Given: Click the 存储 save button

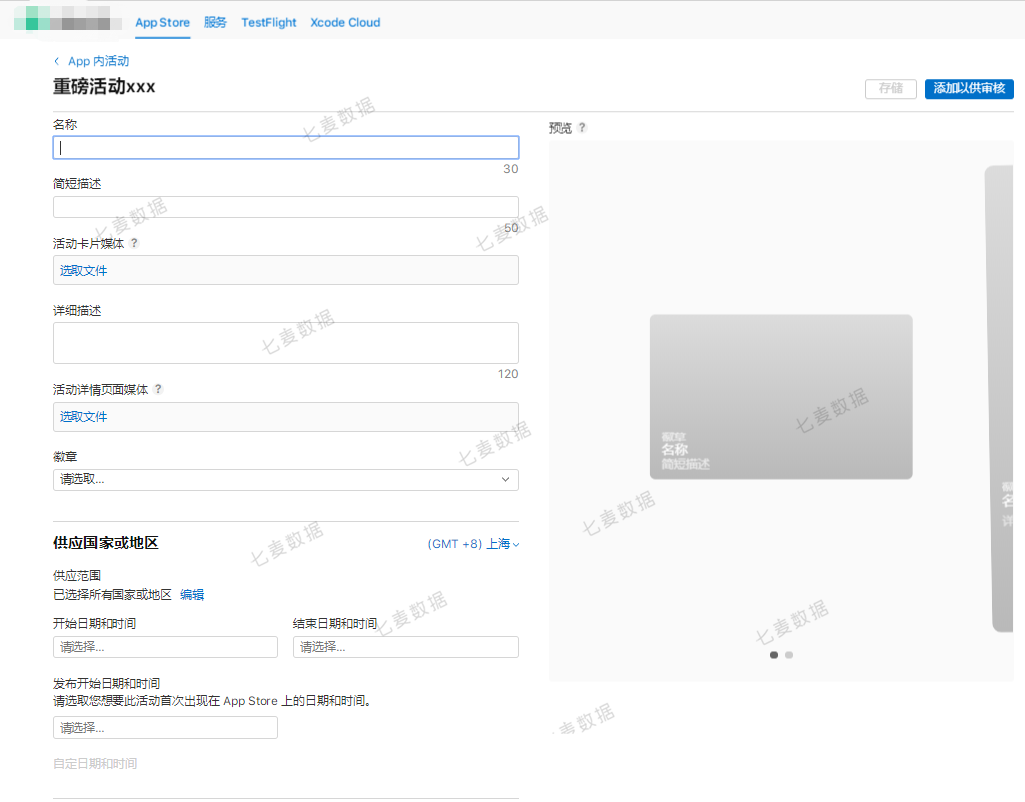Looking at the screenshot, I should point(890,88).
